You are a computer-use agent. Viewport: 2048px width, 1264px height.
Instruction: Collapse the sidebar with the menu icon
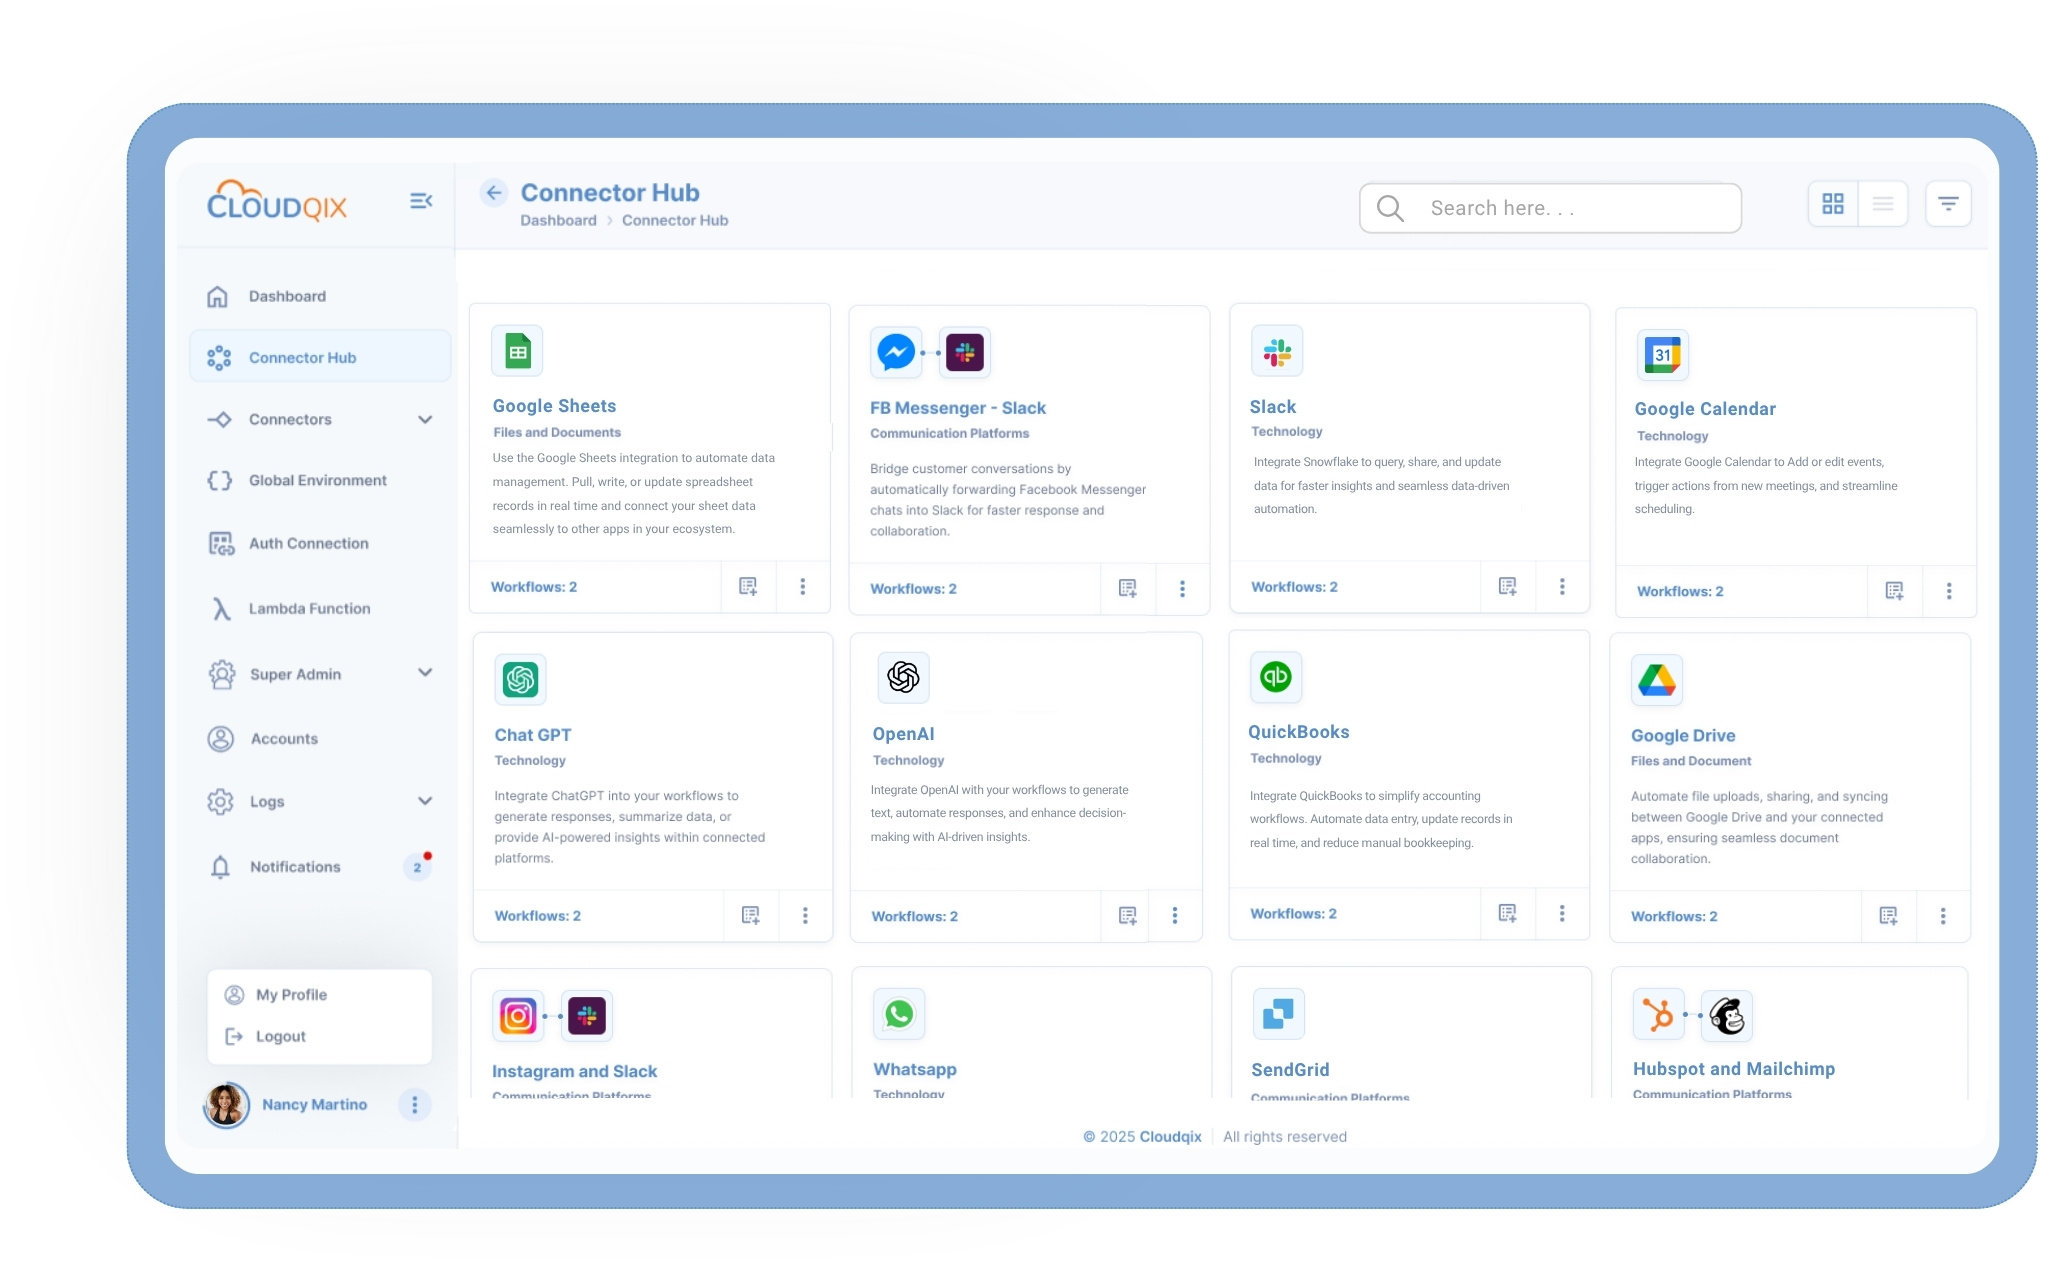pyautogui.click(x=421, y=201)
